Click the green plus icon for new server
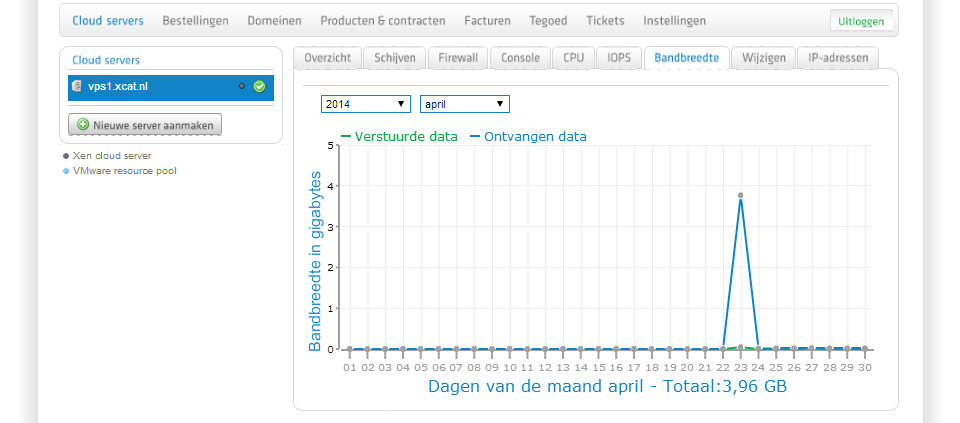 point(82,125)
